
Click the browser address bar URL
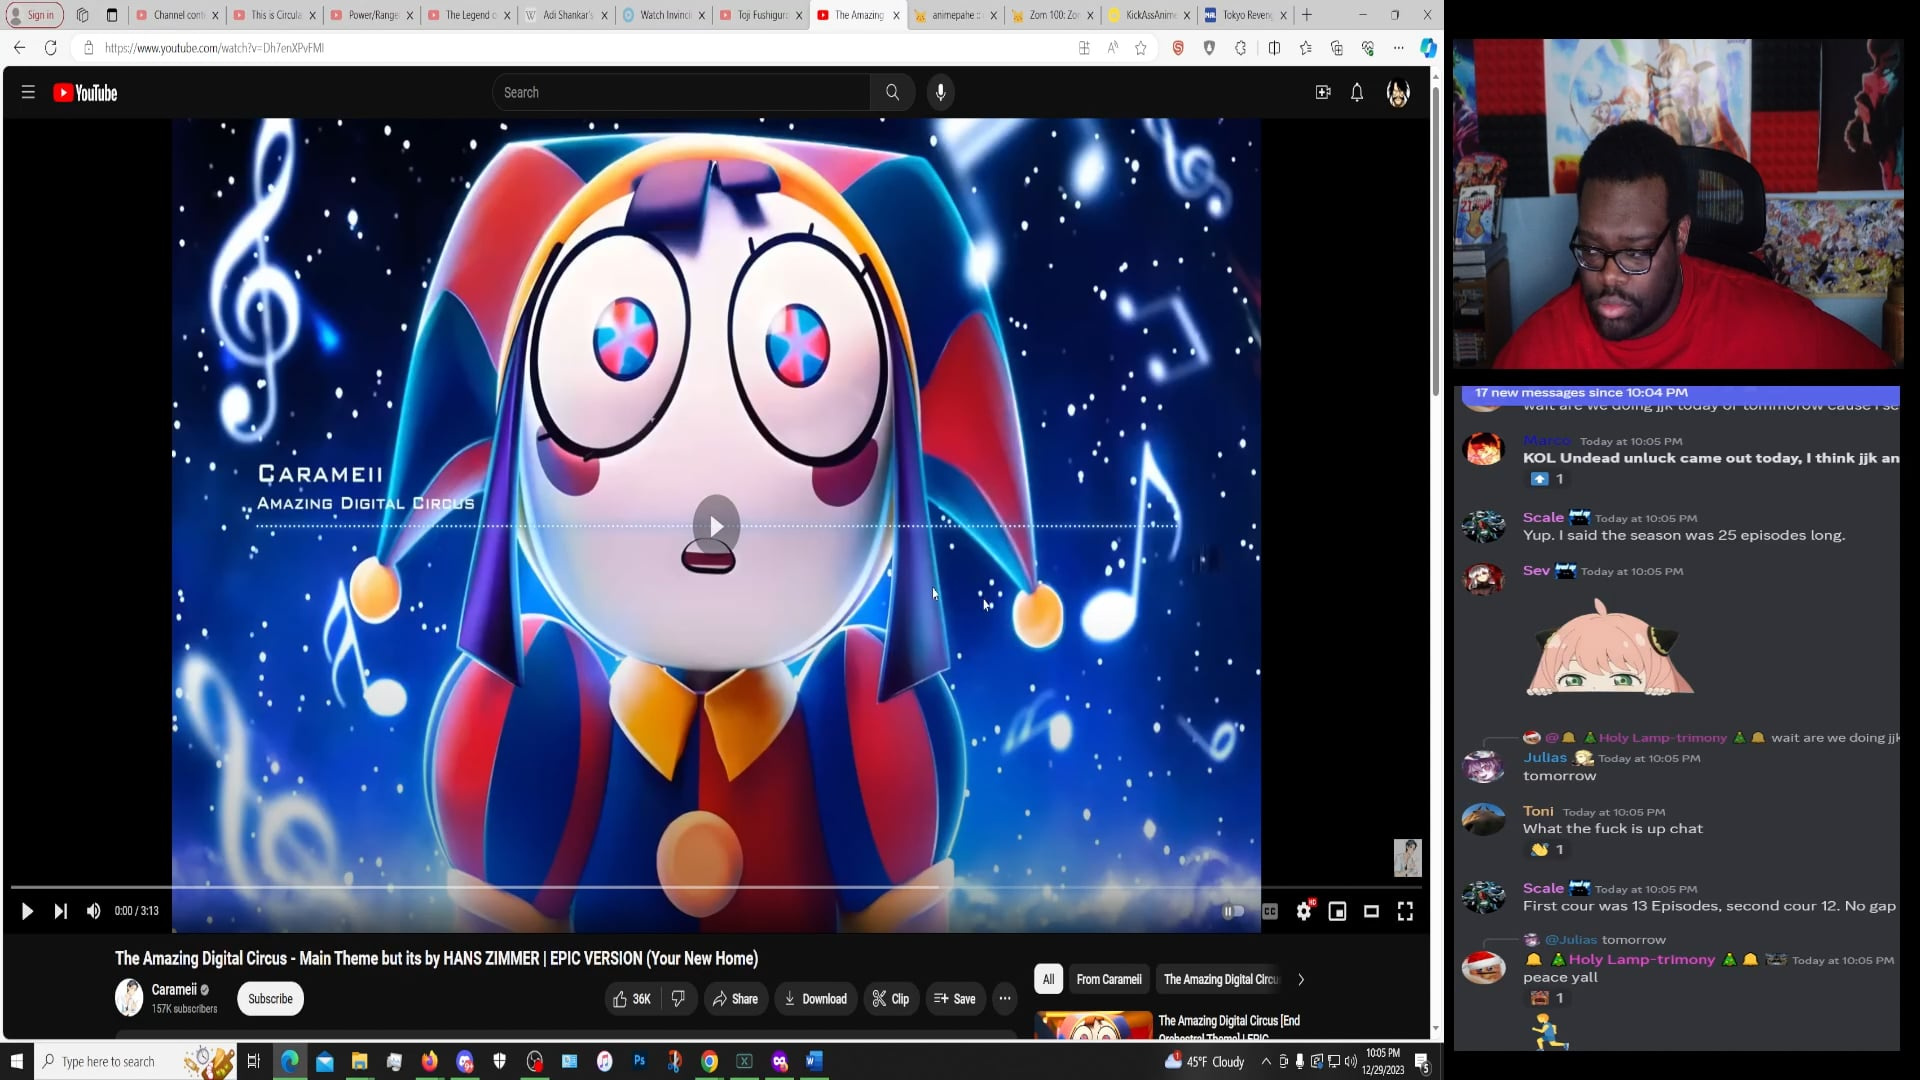point(214,48)
